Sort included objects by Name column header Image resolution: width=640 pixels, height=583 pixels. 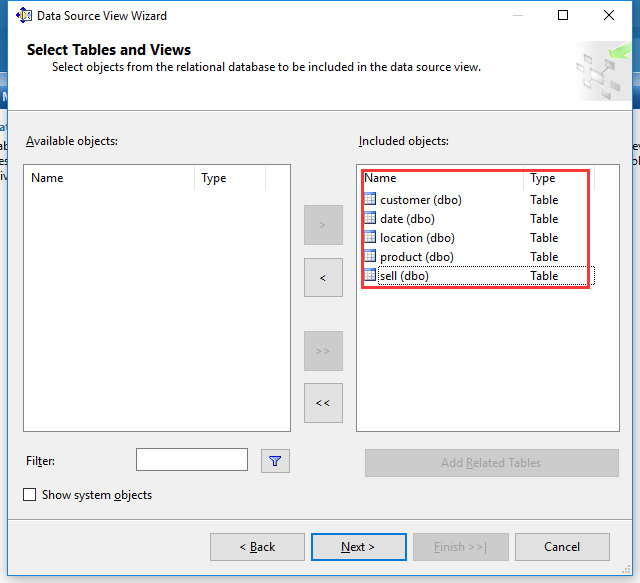click(x=440, y=178)
